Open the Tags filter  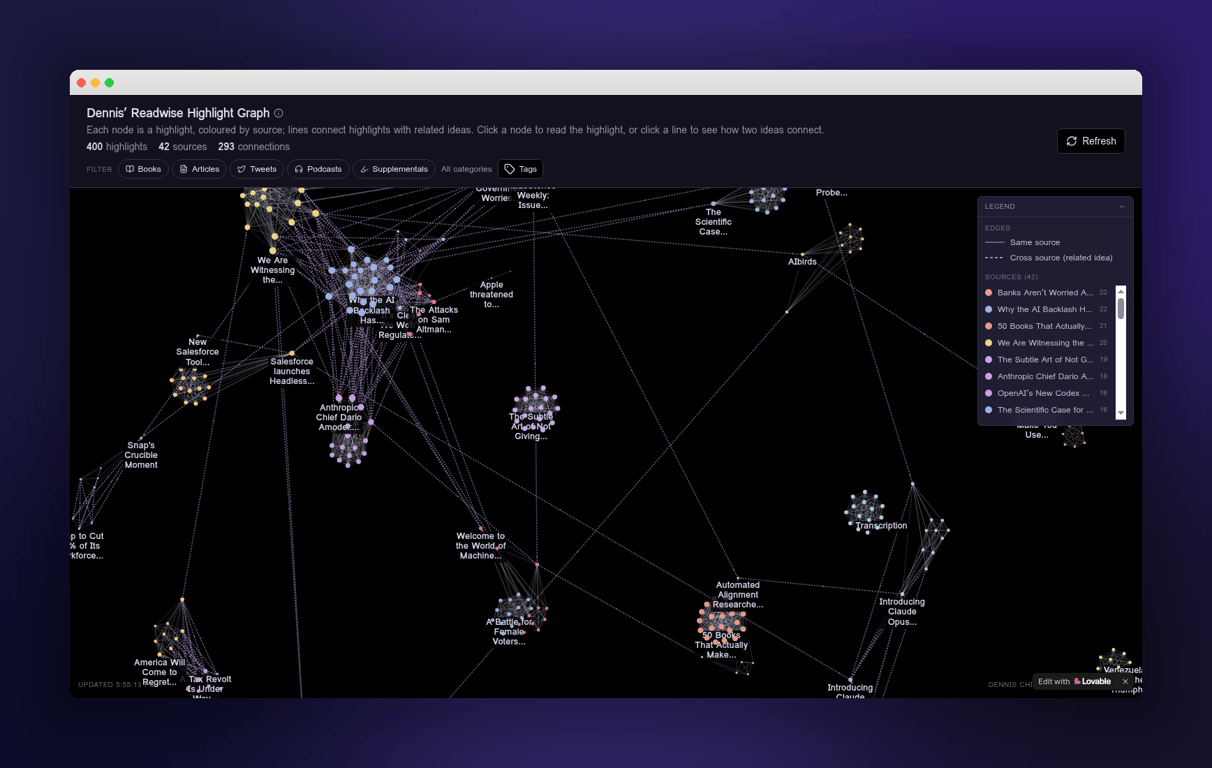point(521,169)
